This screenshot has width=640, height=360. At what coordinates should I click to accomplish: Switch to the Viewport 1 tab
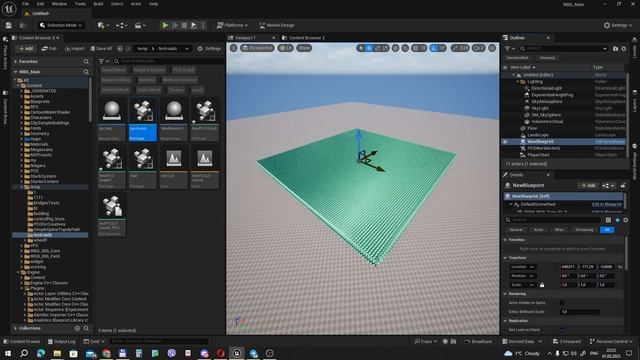(245, 38)
